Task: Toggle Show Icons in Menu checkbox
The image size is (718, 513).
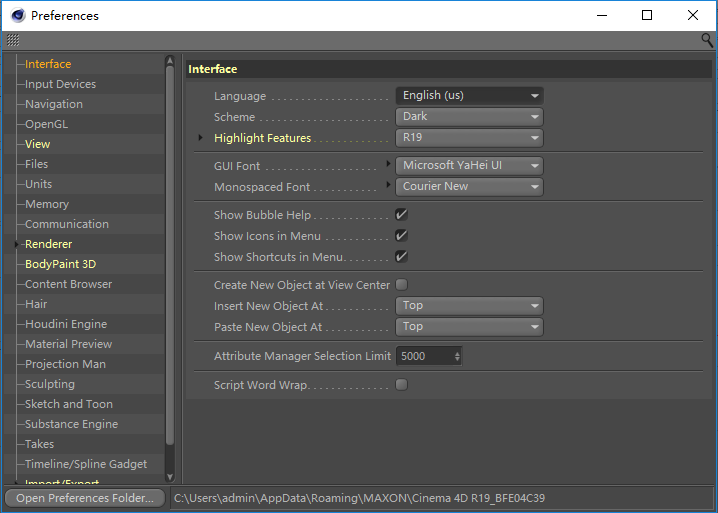Action: coord(402,235)
